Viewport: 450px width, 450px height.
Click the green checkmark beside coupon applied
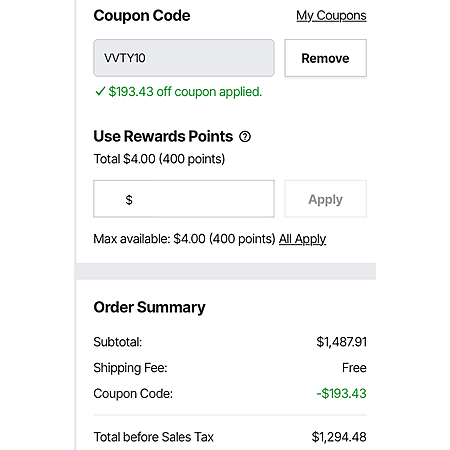pyautogui.click(x=100, y=91)
